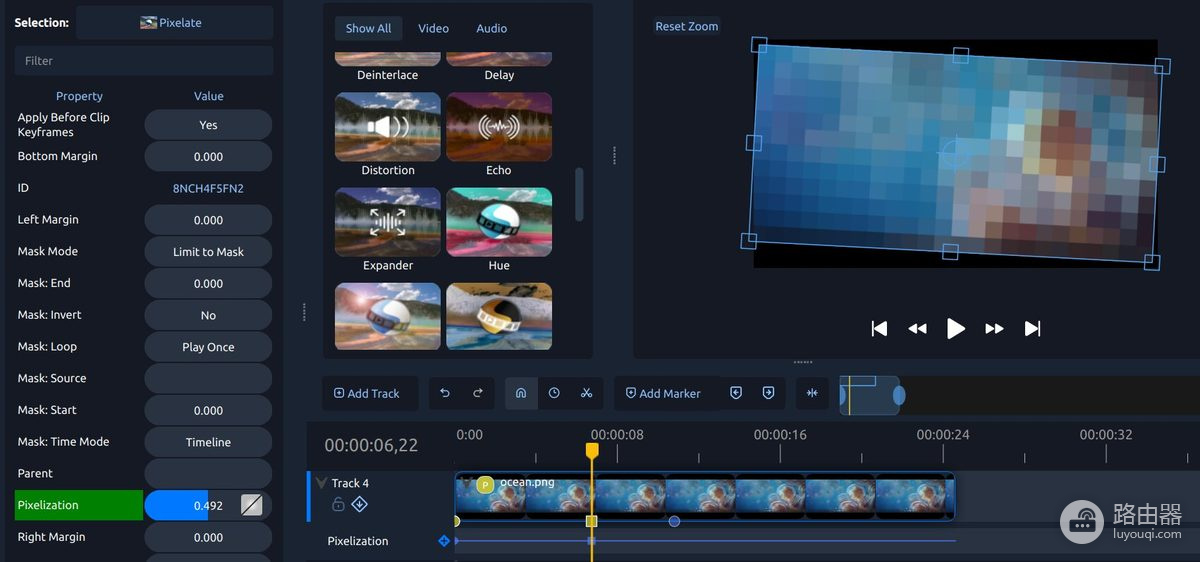This screenshot has height=562, width=1200.
Task: Play the video preview
Action: (x=956, y=328)
